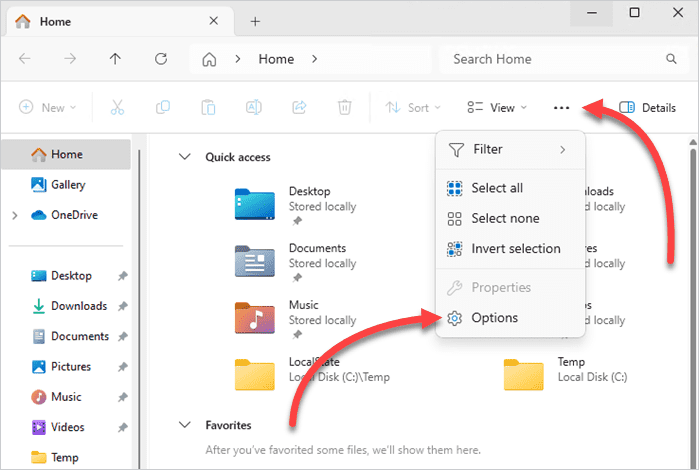The height and width of the screenshot is (470, 699).
Task: Click the Copy icon in toolbar
Action: 163,107
